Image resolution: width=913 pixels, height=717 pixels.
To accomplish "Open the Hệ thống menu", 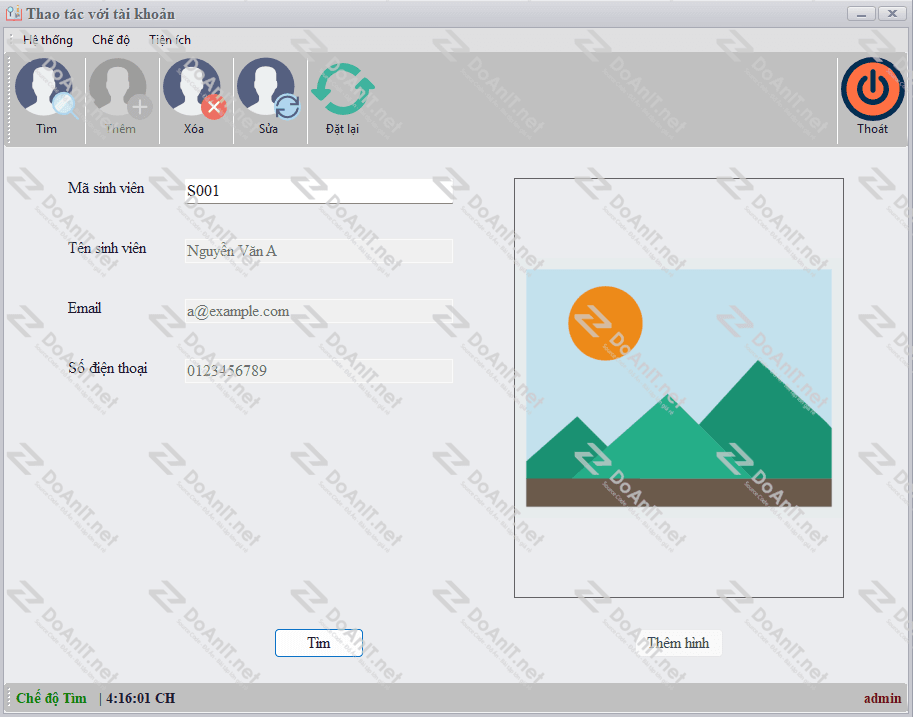I will [x=48, y=40].
